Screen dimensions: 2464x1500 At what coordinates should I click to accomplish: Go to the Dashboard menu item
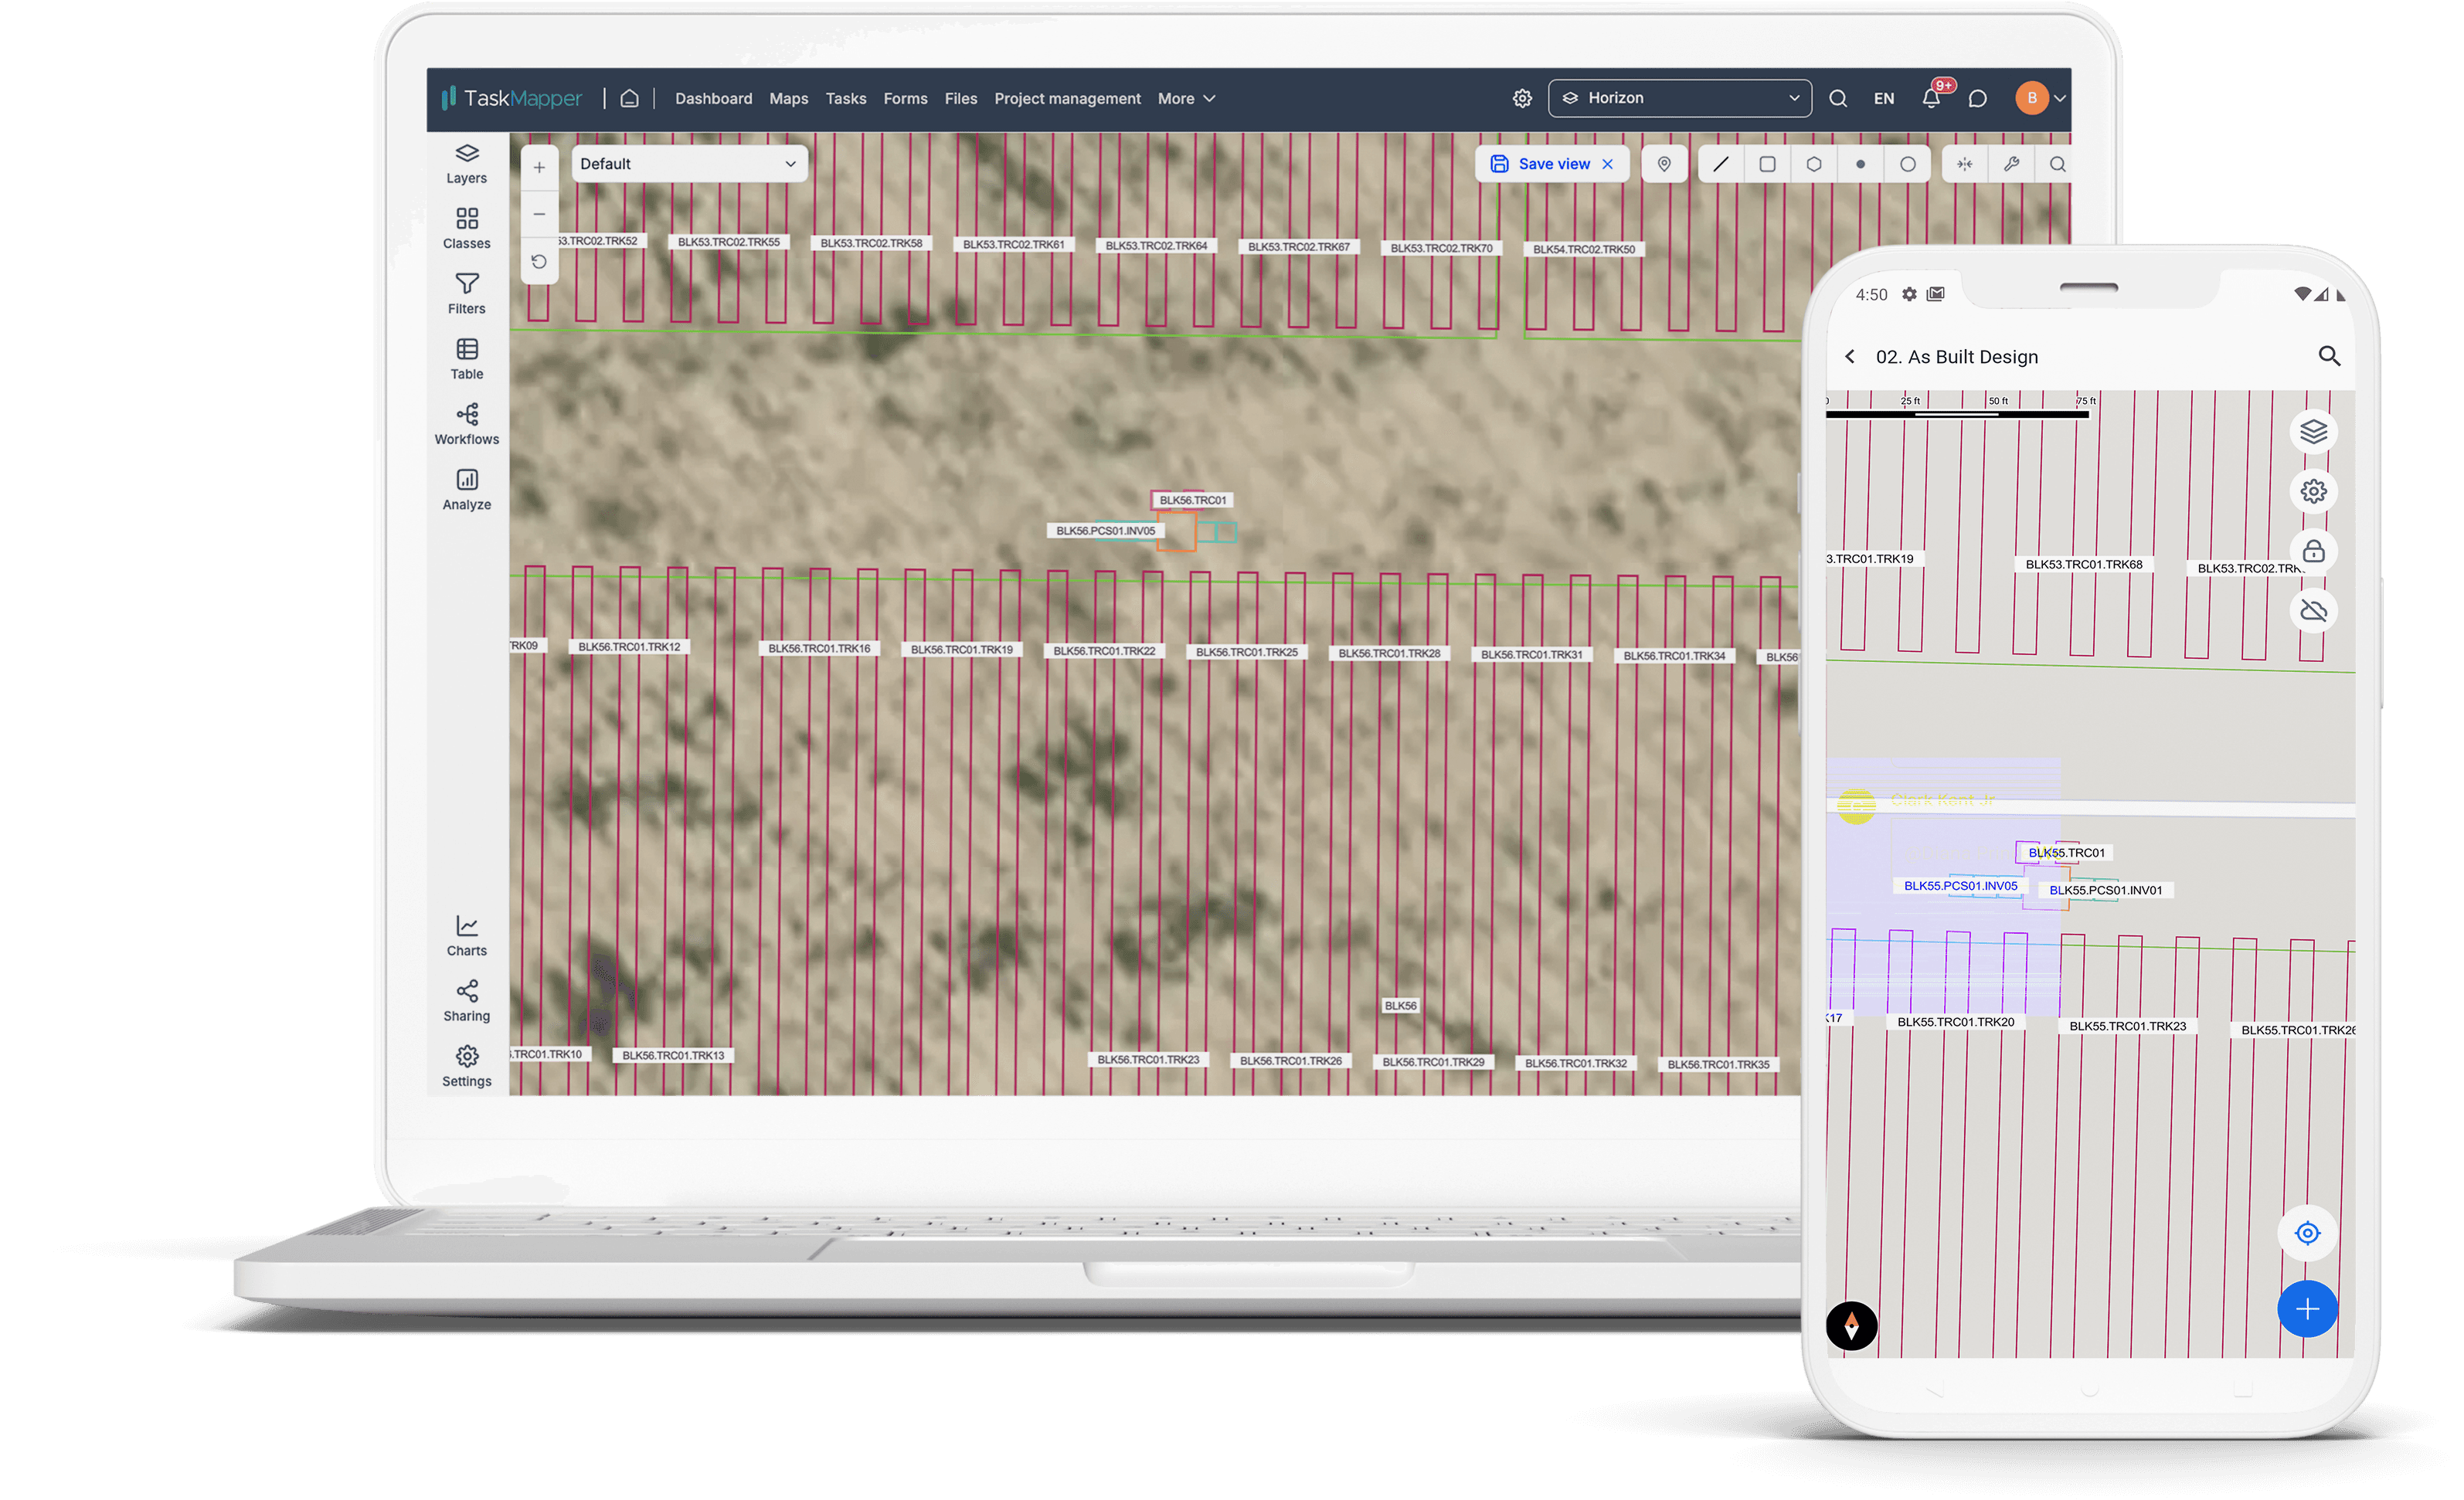point(713,98)
